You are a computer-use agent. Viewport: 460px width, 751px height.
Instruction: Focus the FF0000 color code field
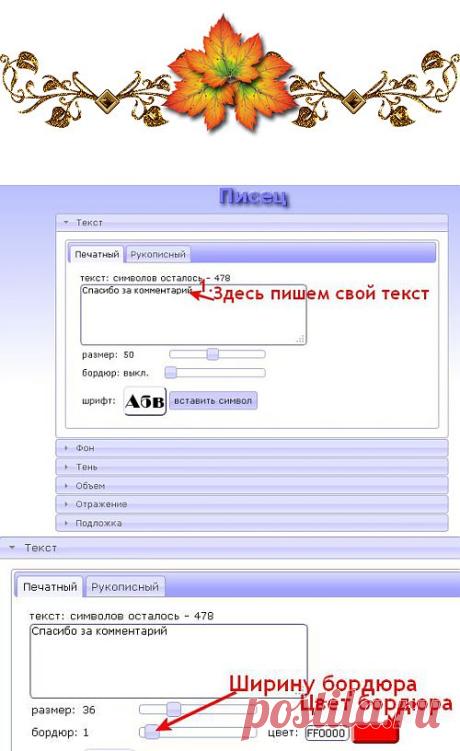tap(326, 733)
